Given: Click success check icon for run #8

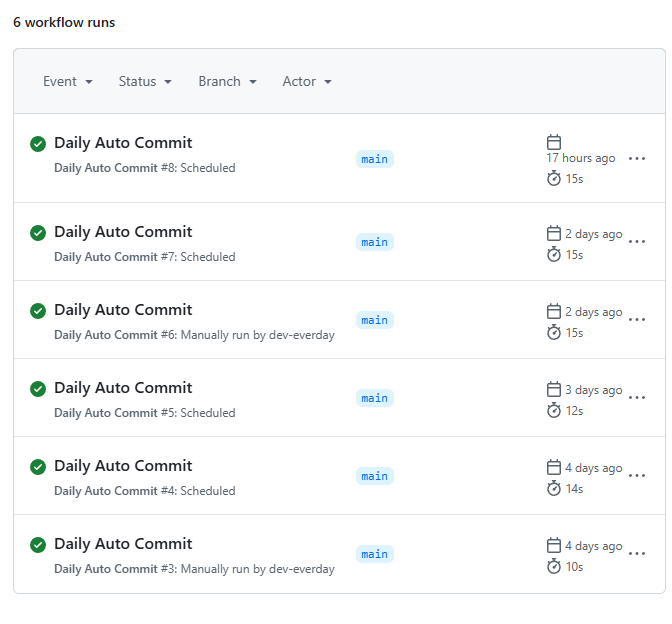Looking at the screenshot, I should (38, 144).
